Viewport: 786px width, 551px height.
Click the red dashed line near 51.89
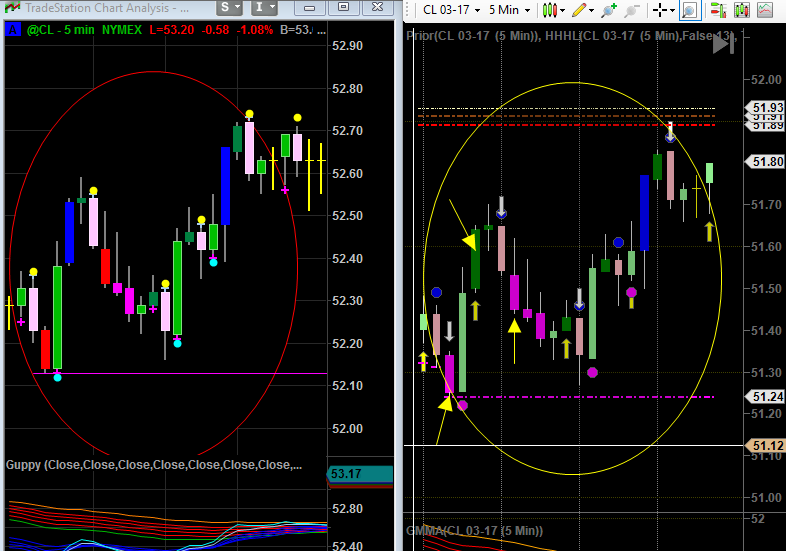tap(566, 124)
